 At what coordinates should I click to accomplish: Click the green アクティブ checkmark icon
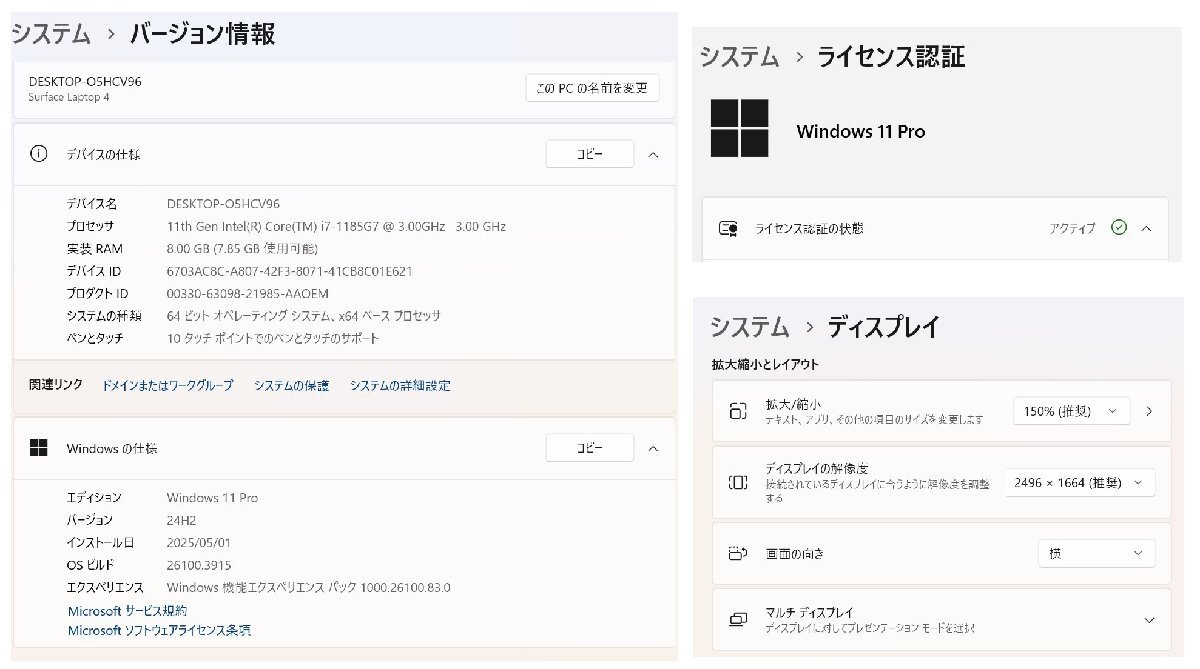[1120, 228]
